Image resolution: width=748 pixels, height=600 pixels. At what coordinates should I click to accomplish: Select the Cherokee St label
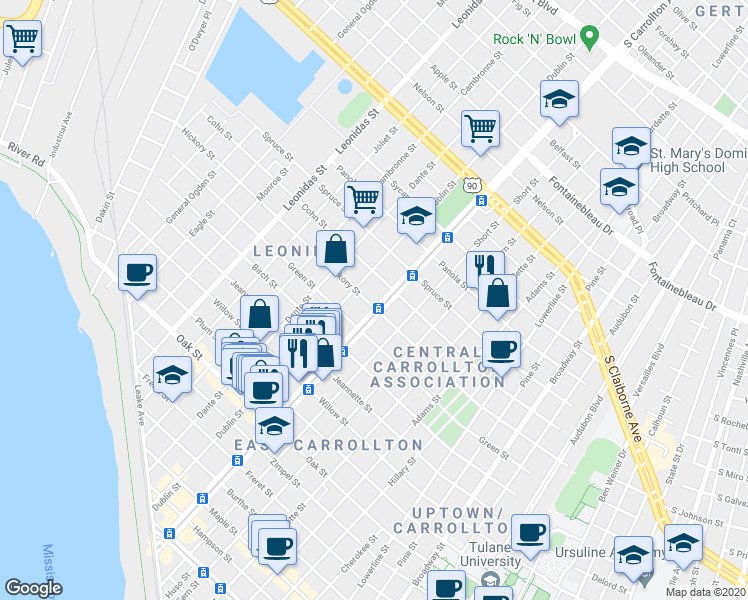coord(359,554)
